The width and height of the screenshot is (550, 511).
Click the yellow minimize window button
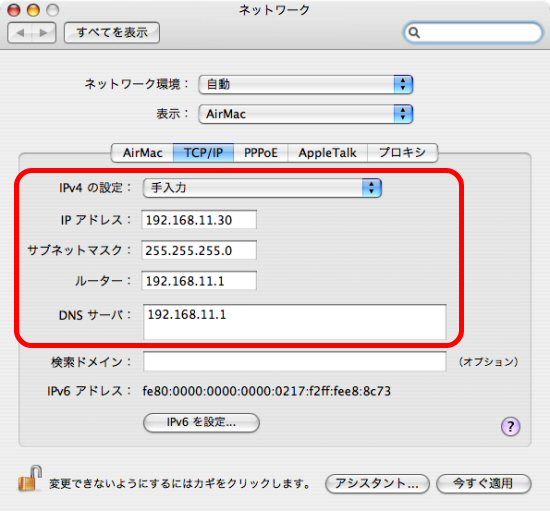[33, 10]
